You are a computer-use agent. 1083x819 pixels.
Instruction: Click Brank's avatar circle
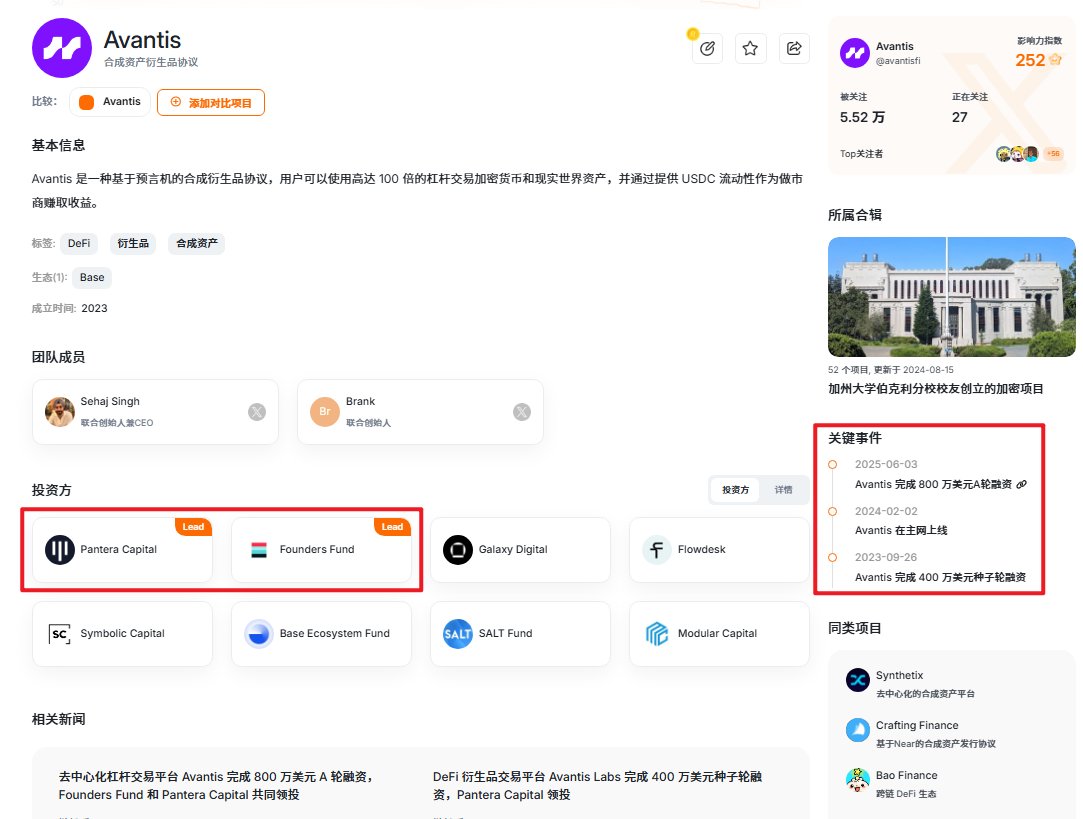coord(325,412)
